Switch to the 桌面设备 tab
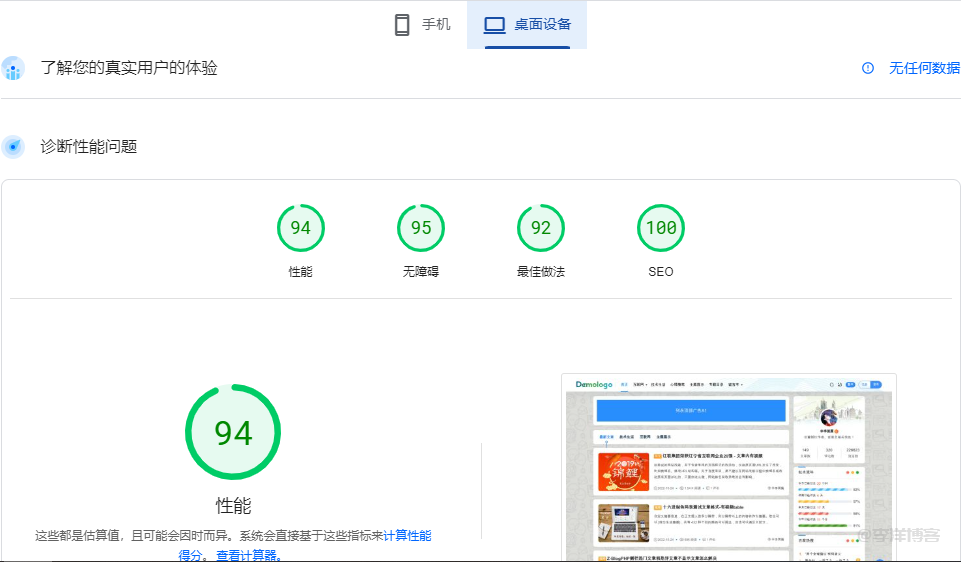 click(527, 25)
